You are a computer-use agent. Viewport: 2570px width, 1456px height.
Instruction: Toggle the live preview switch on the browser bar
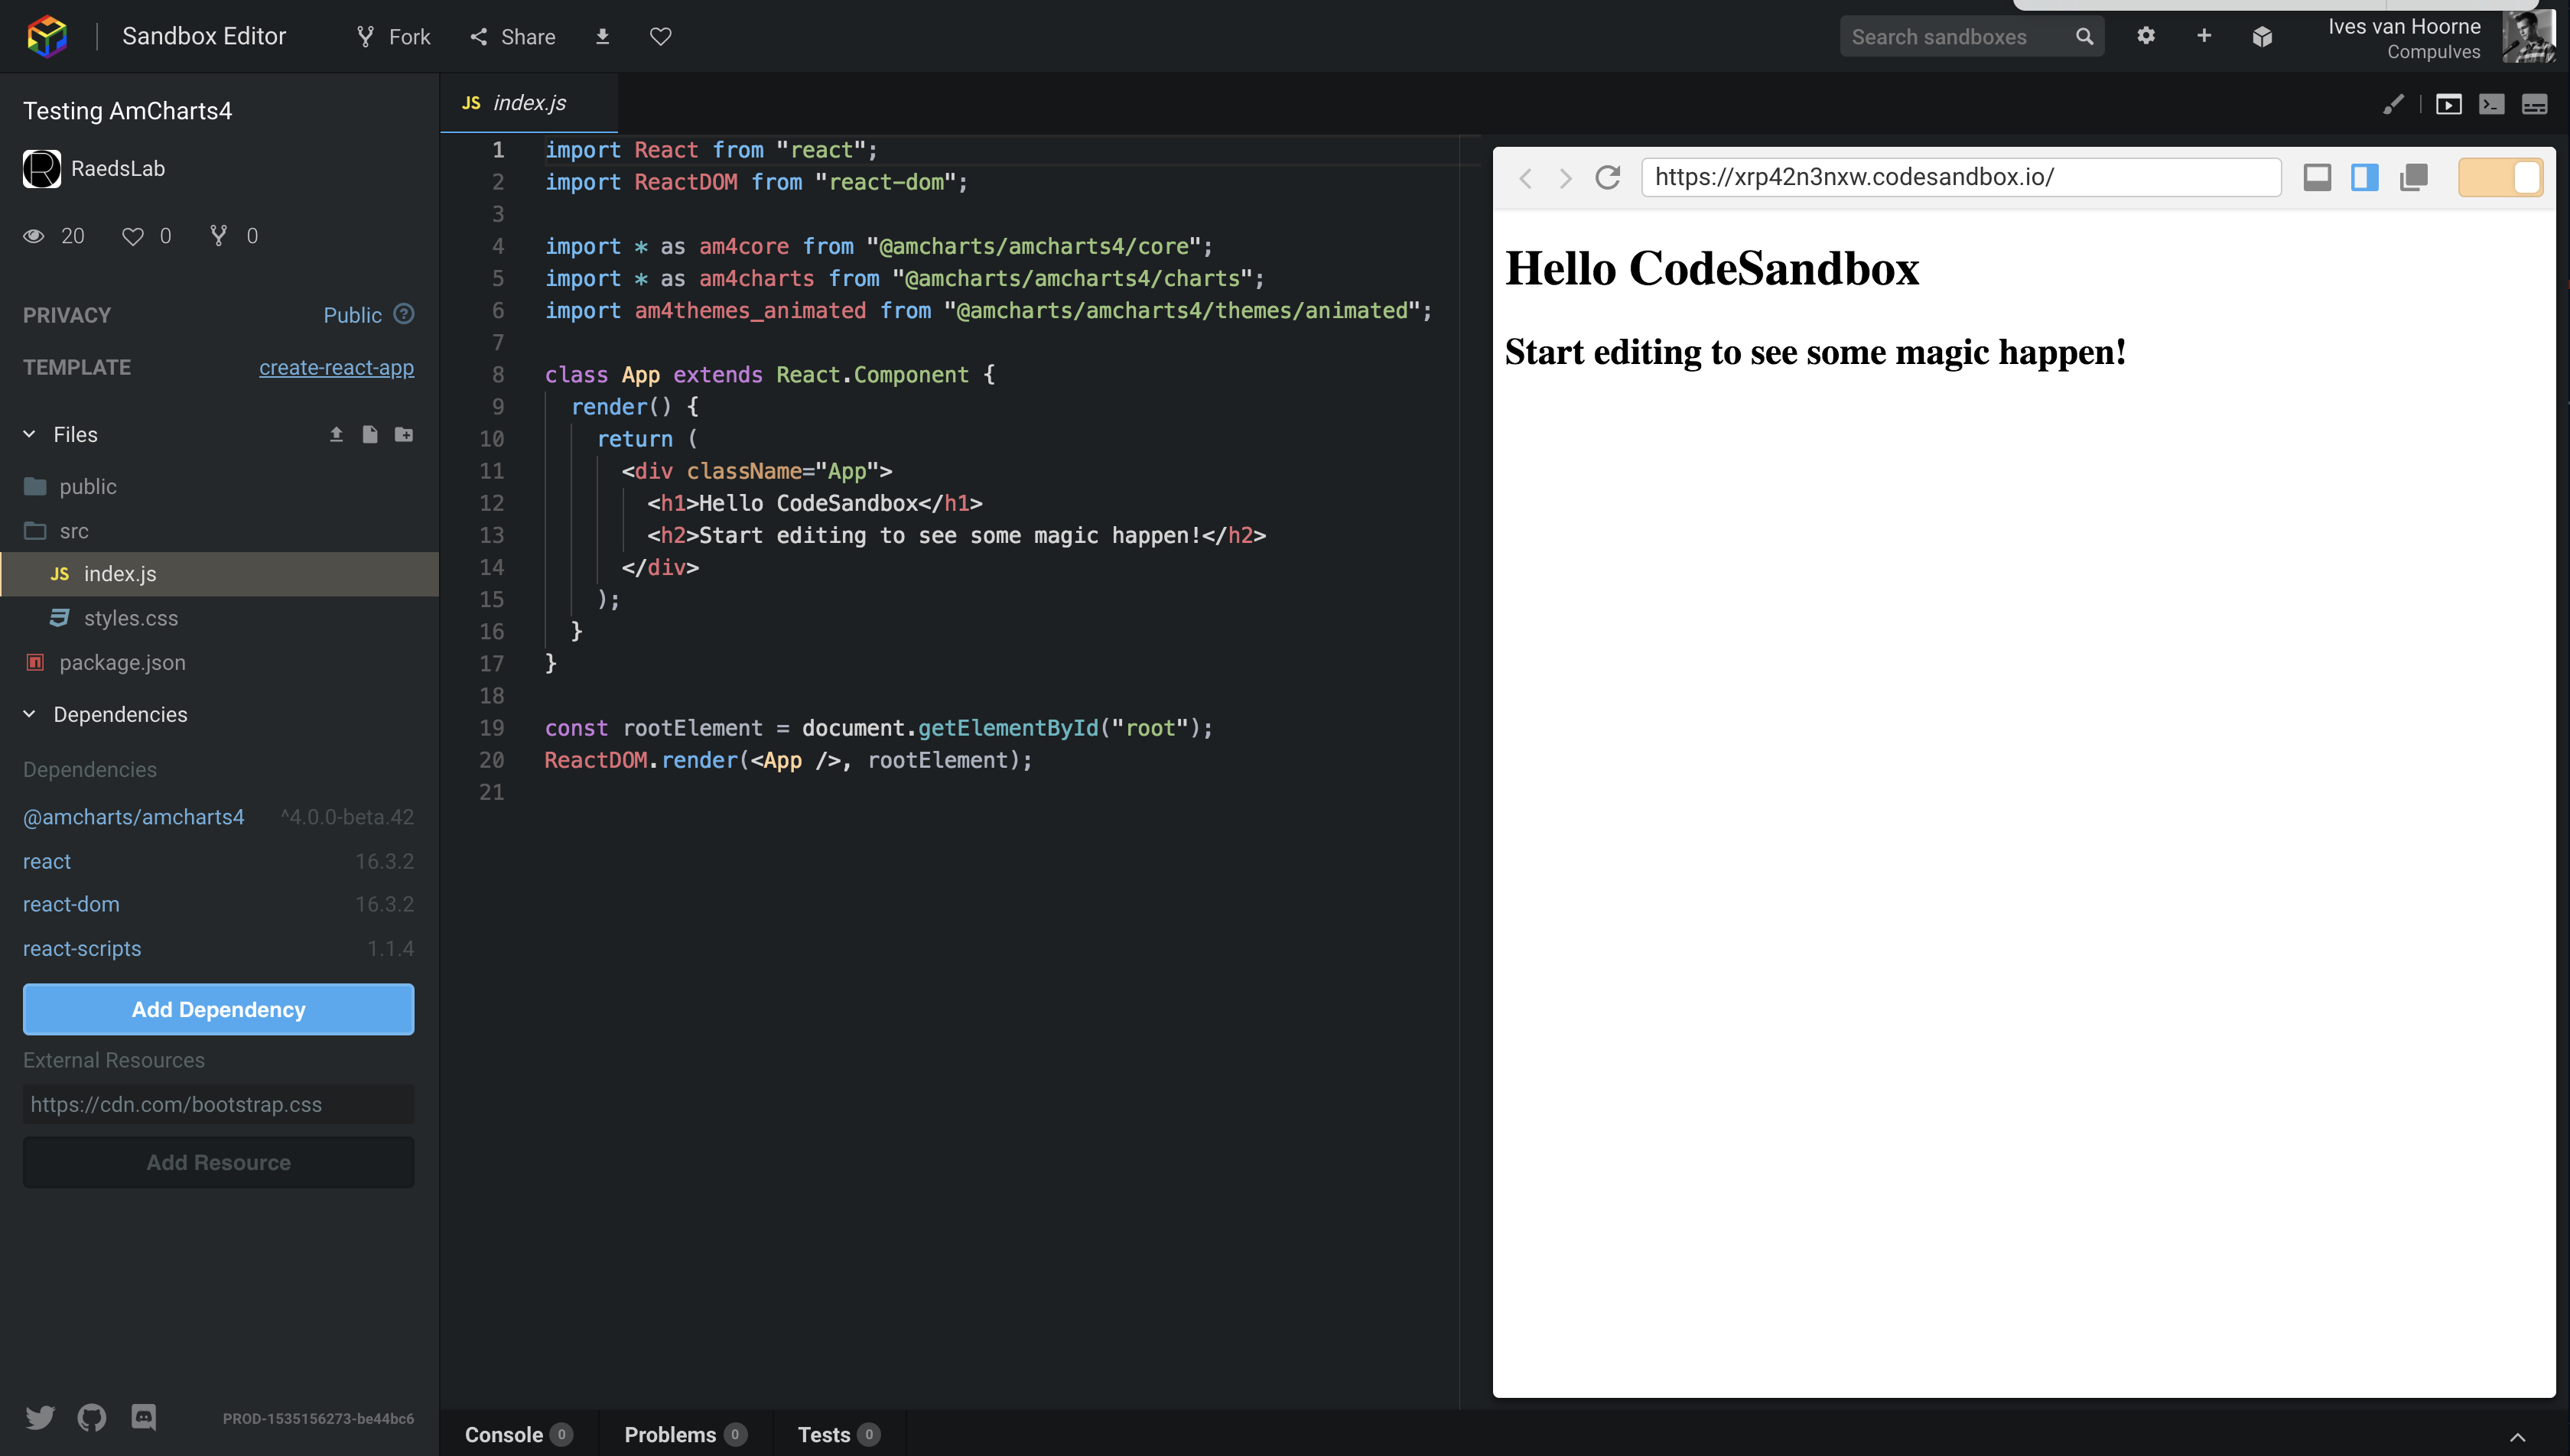[x=2500, y=177]
